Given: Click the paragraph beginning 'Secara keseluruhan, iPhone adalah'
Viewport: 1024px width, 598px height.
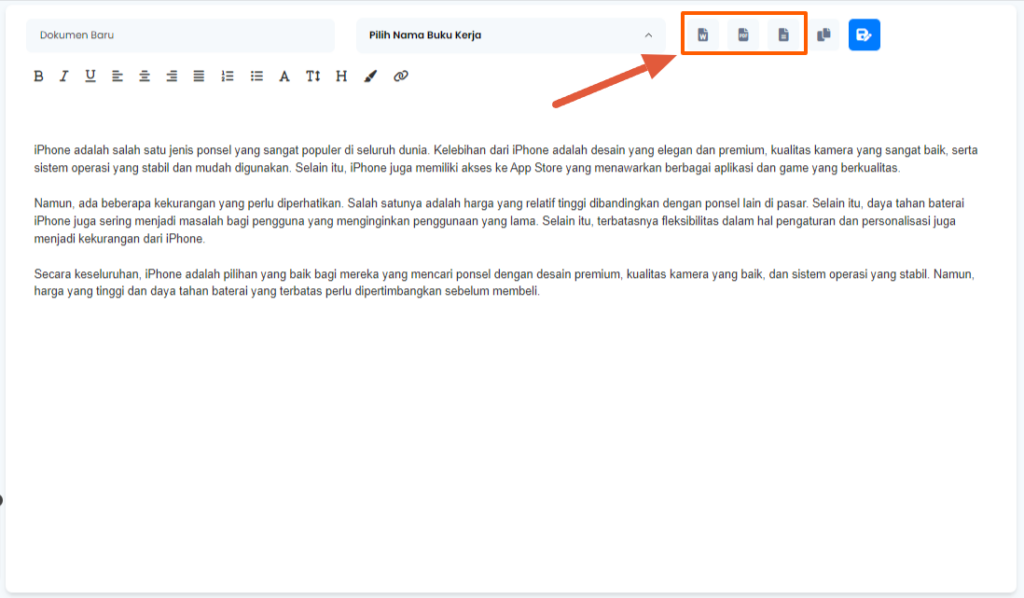Looking at the screenshot, I should [x=504, y=282].
